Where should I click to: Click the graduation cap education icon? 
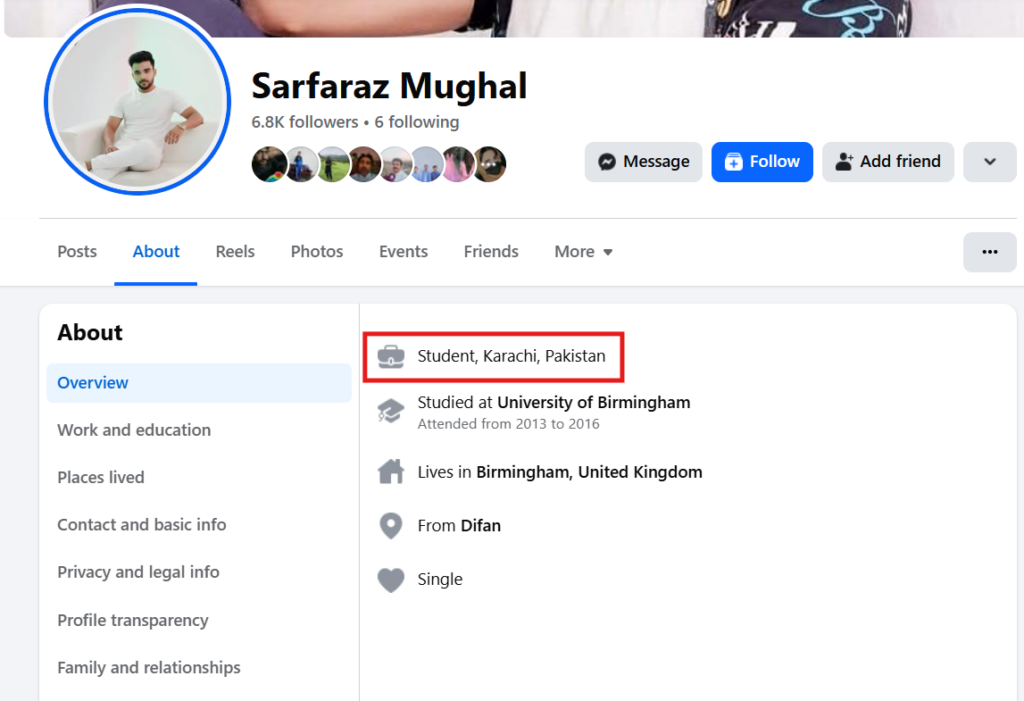391,410
